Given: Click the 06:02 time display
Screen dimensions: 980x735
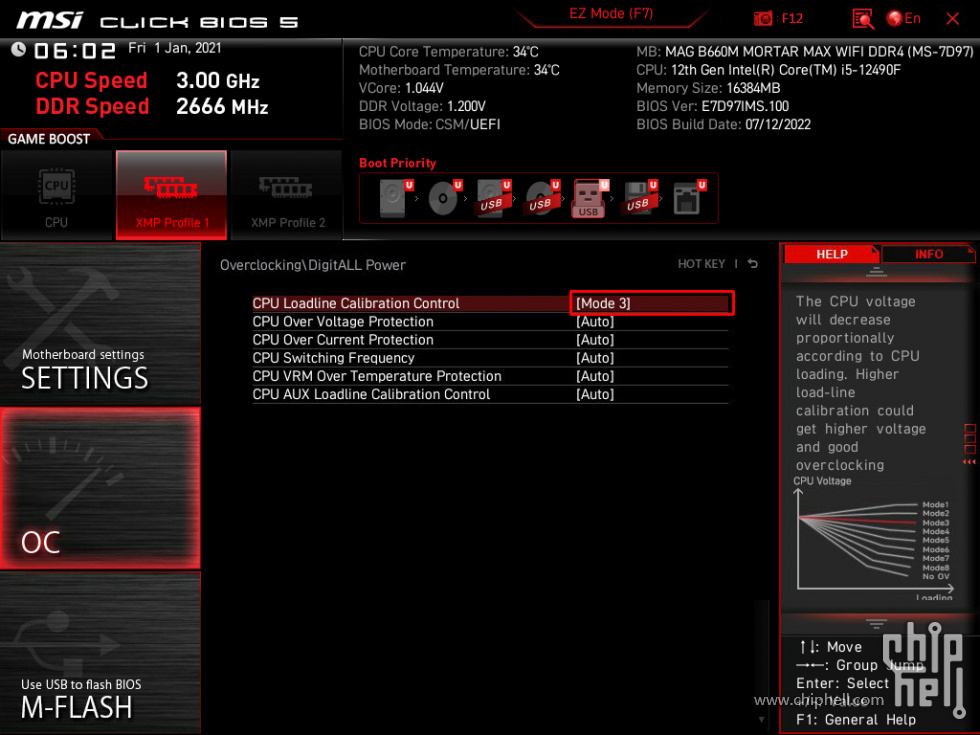Looking at the screenshot, I should (74, 51).
